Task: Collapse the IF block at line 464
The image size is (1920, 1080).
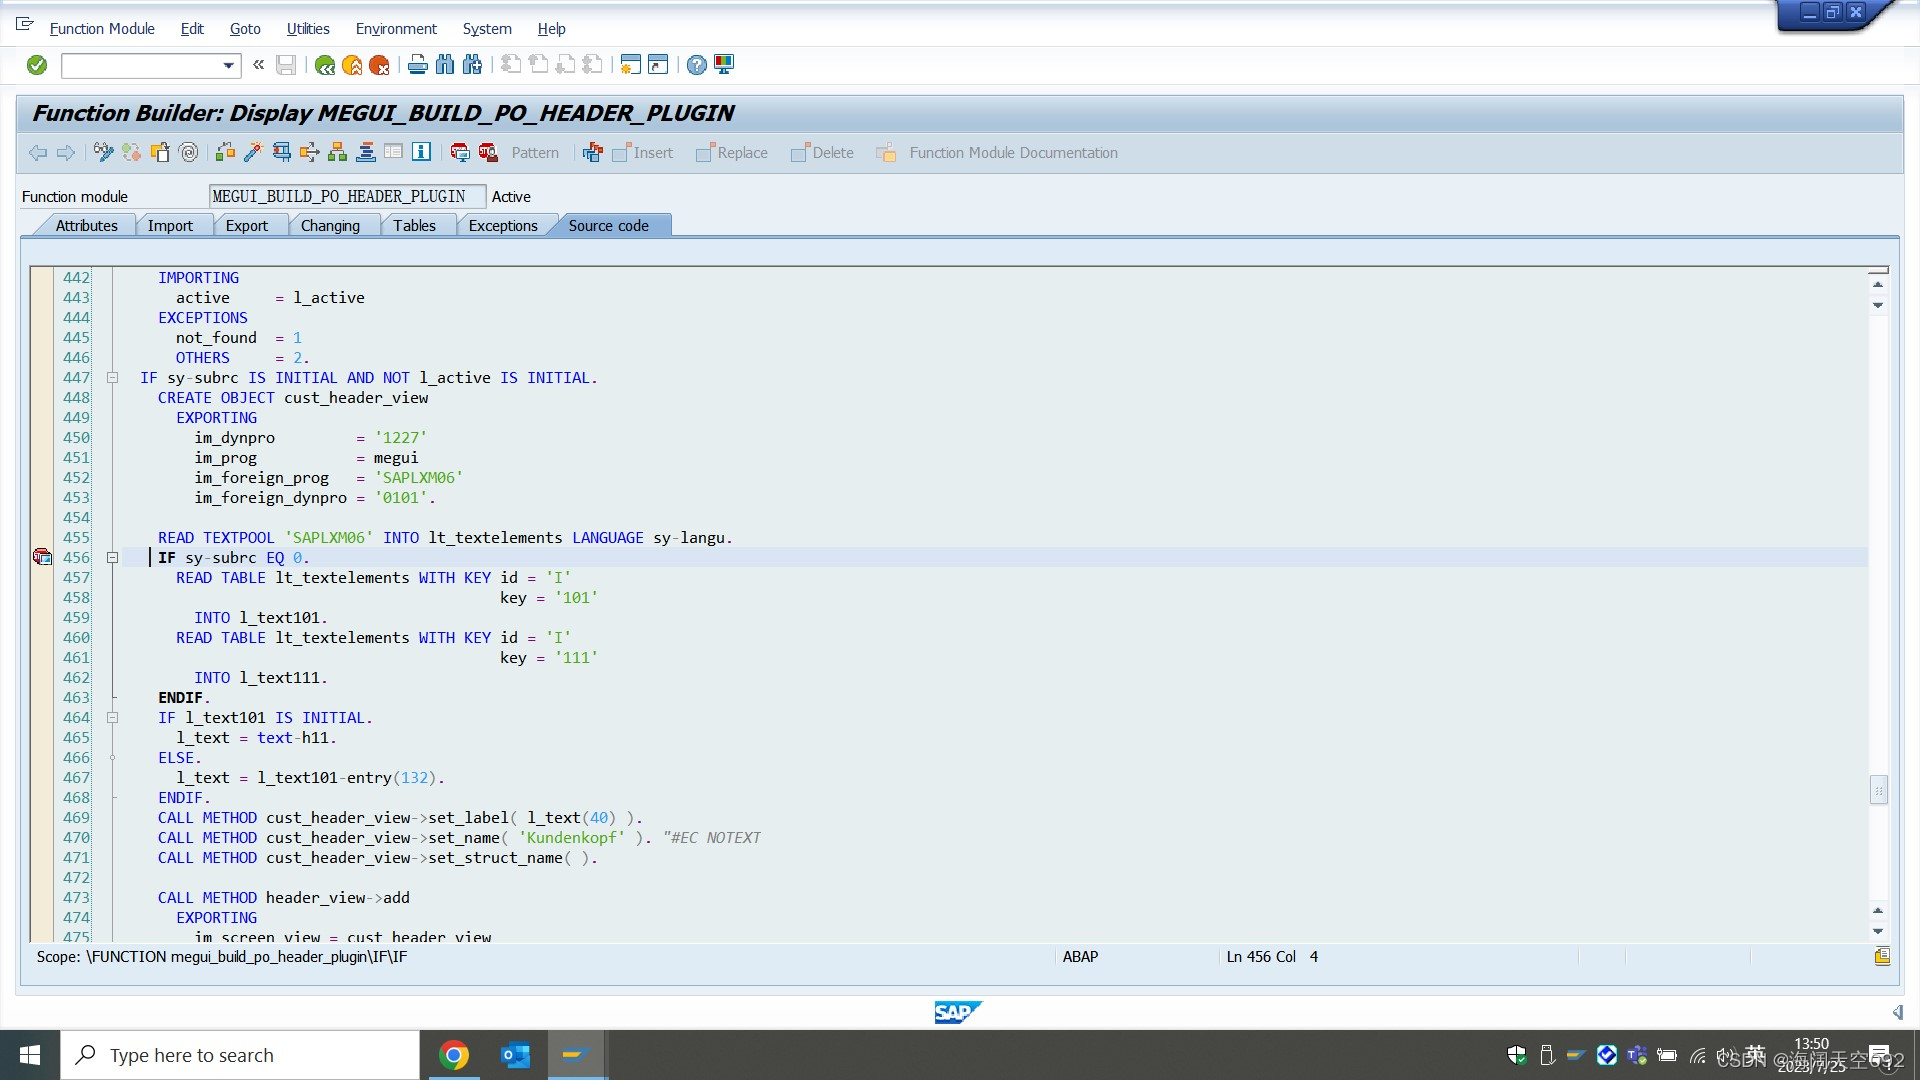Action: [113, 717]
